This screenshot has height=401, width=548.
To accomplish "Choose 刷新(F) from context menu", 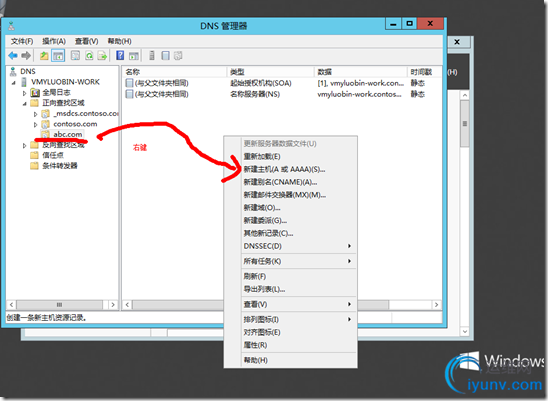I will (255, 276).
